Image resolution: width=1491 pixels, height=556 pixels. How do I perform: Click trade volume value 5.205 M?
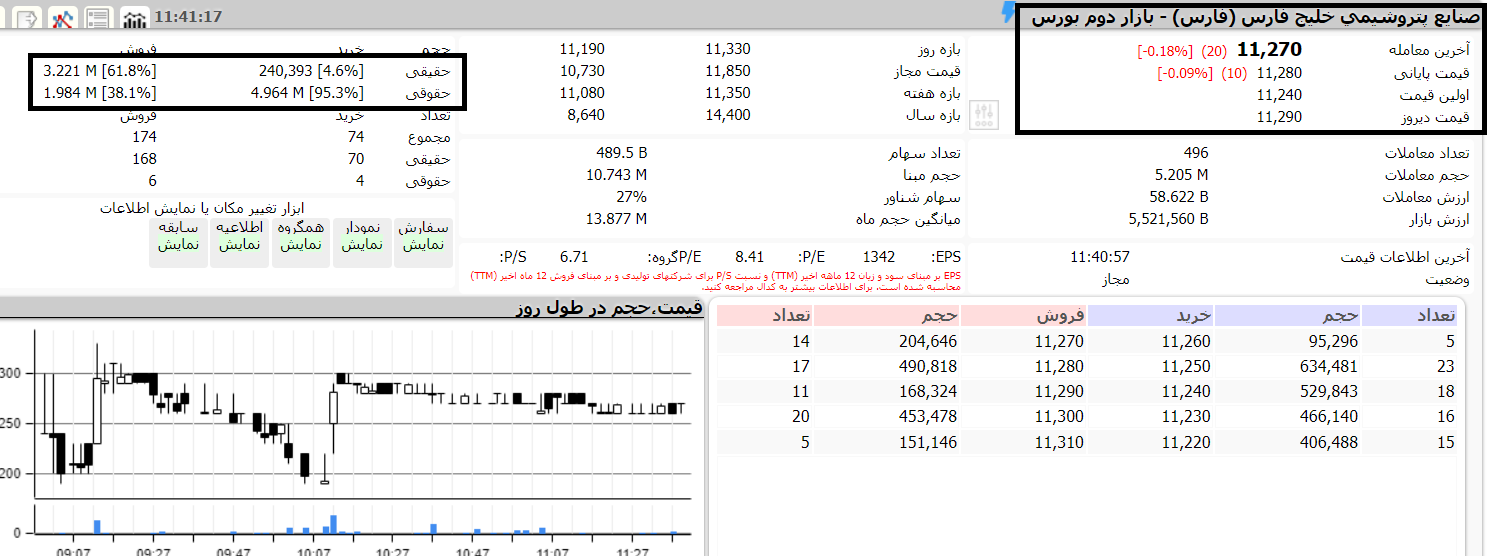point(1181,175)
